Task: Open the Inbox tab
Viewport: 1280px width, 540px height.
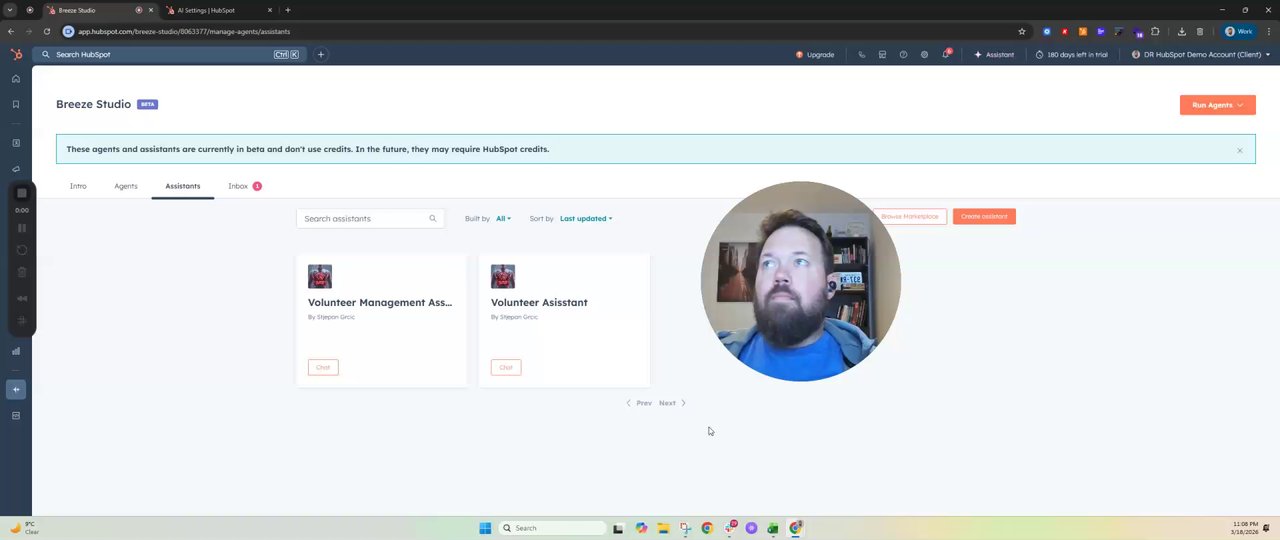Action: (244, 186)
